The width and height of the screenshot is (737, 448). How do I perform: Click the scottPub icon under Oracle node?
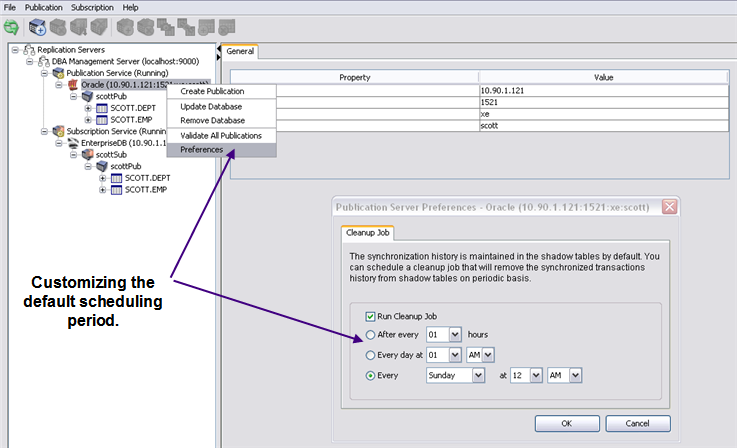87,96
